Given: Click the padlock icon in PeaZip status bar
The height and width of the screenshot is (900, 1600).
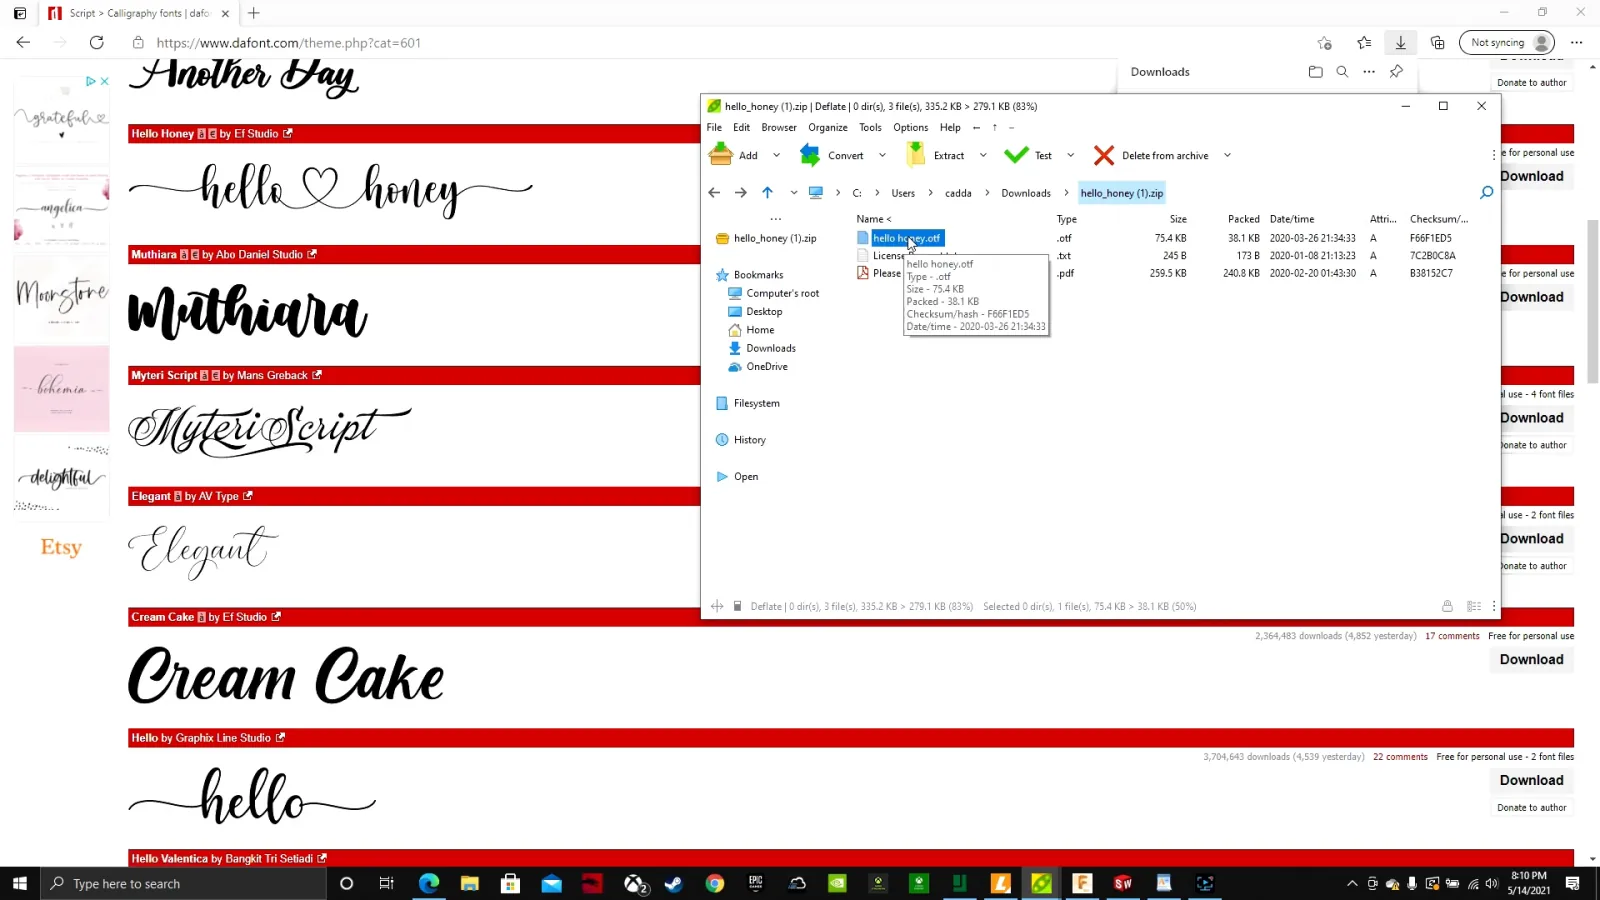Looking at the screenshot, I should point(1447,606).
